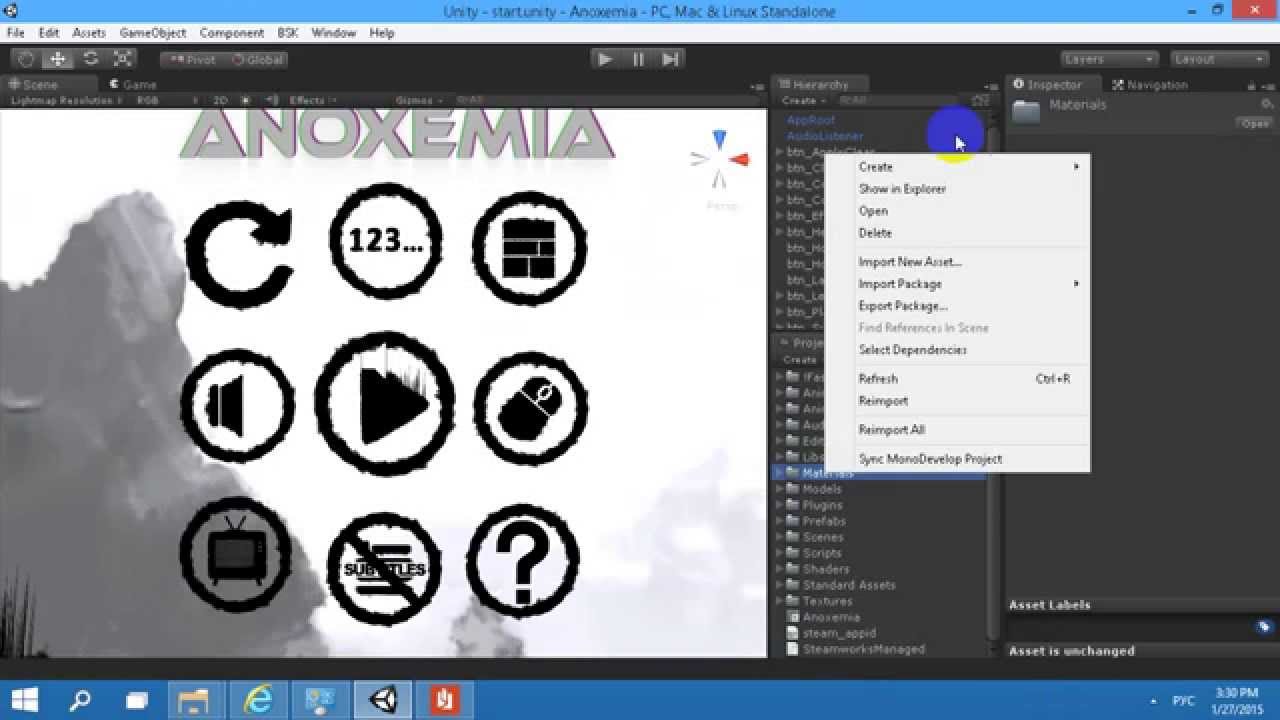Open the Assets menu in menu bar
Screen dimensions: 1280x720
(x=89, y=33)
